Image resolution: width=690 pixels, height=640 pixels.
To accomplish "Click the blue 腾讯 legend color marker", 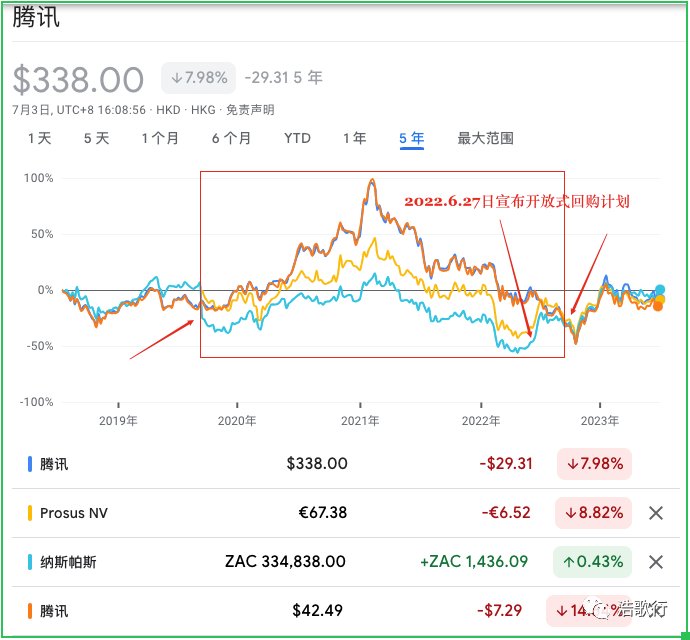I will point(30,464).
